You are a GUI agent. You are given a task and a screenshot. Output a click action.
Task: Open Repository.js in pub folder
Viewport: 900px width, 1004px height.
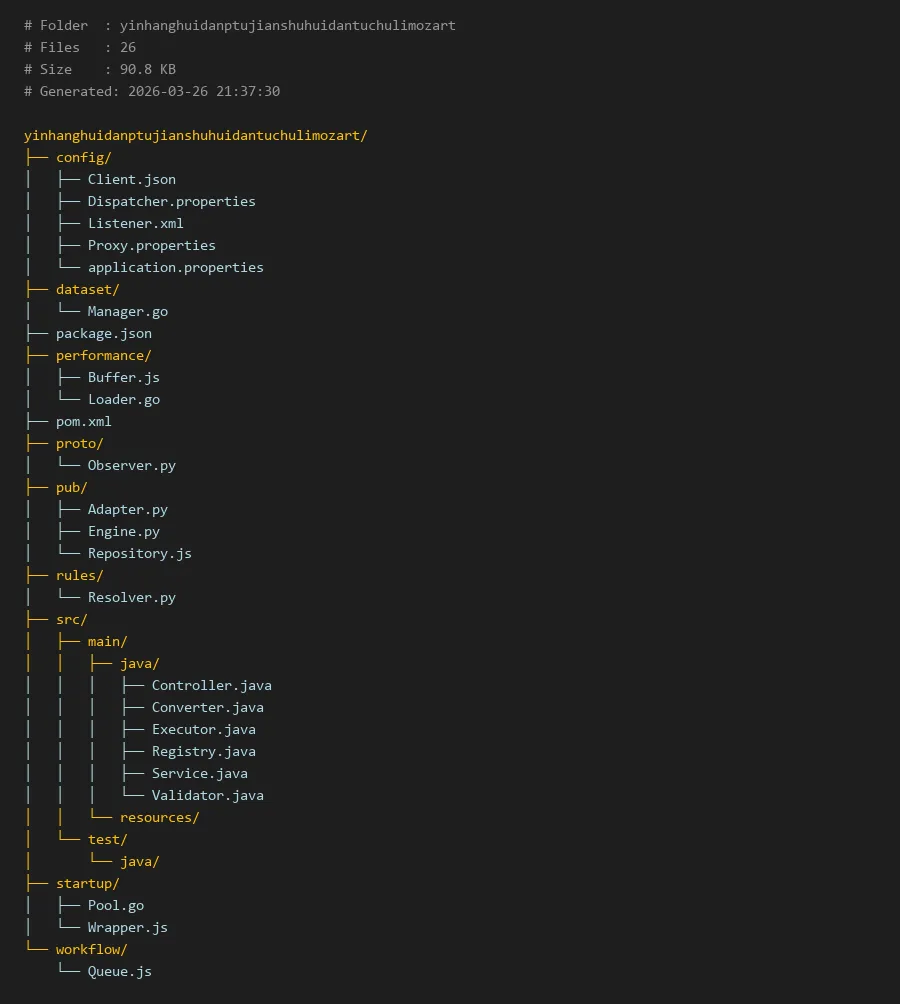pos(139,553)
